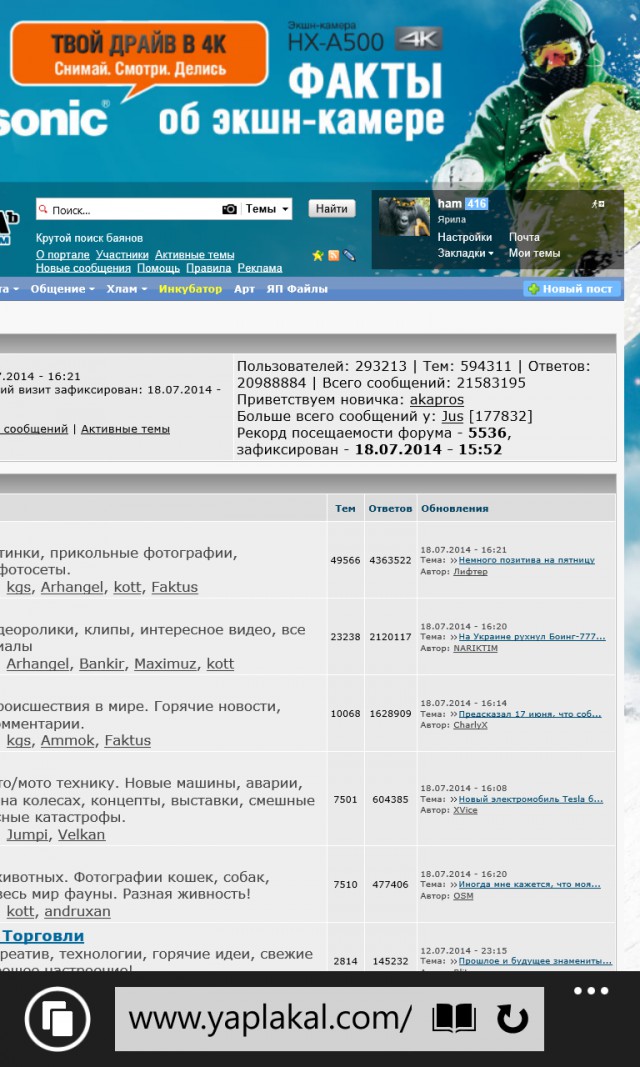Select the topic count 49566
This screenshot has width=640, height=1067.
pos(346,560)
